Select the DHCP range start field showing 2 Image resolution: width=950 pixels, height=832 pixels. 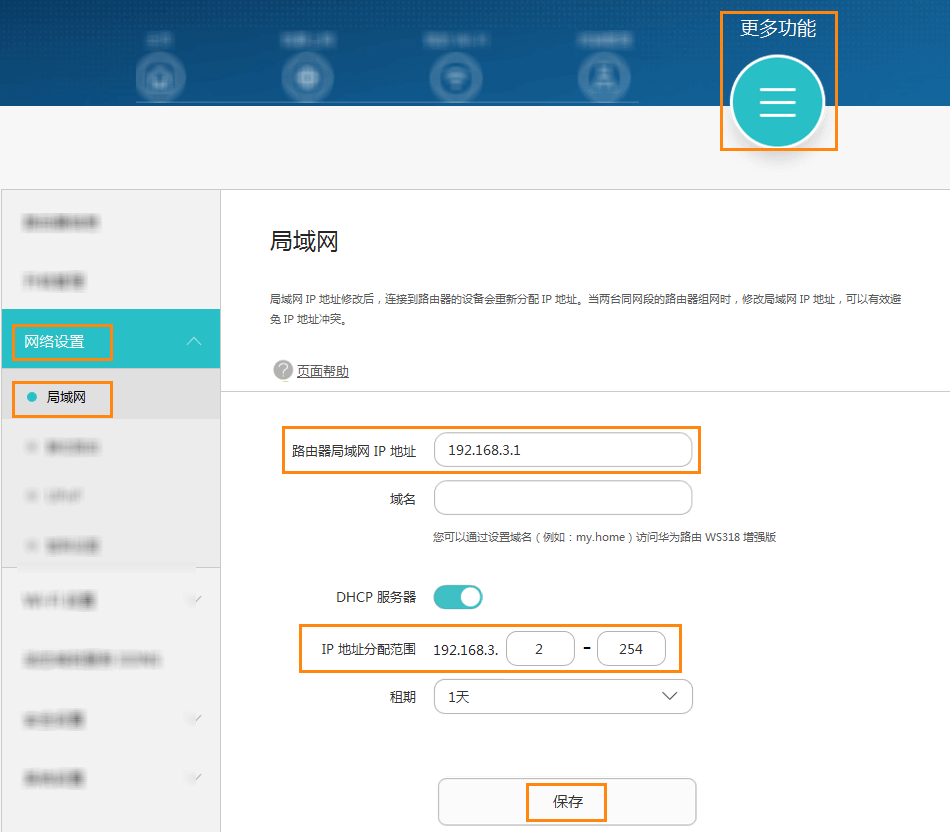(540, 648)
